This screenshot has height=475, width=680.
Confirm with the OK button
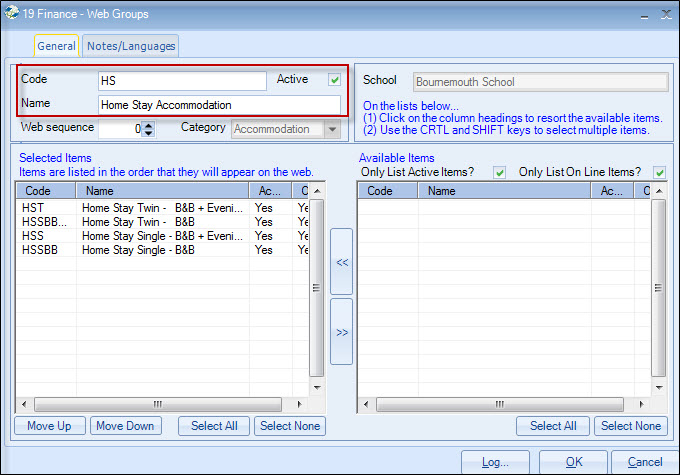click(x=573, y=462)
